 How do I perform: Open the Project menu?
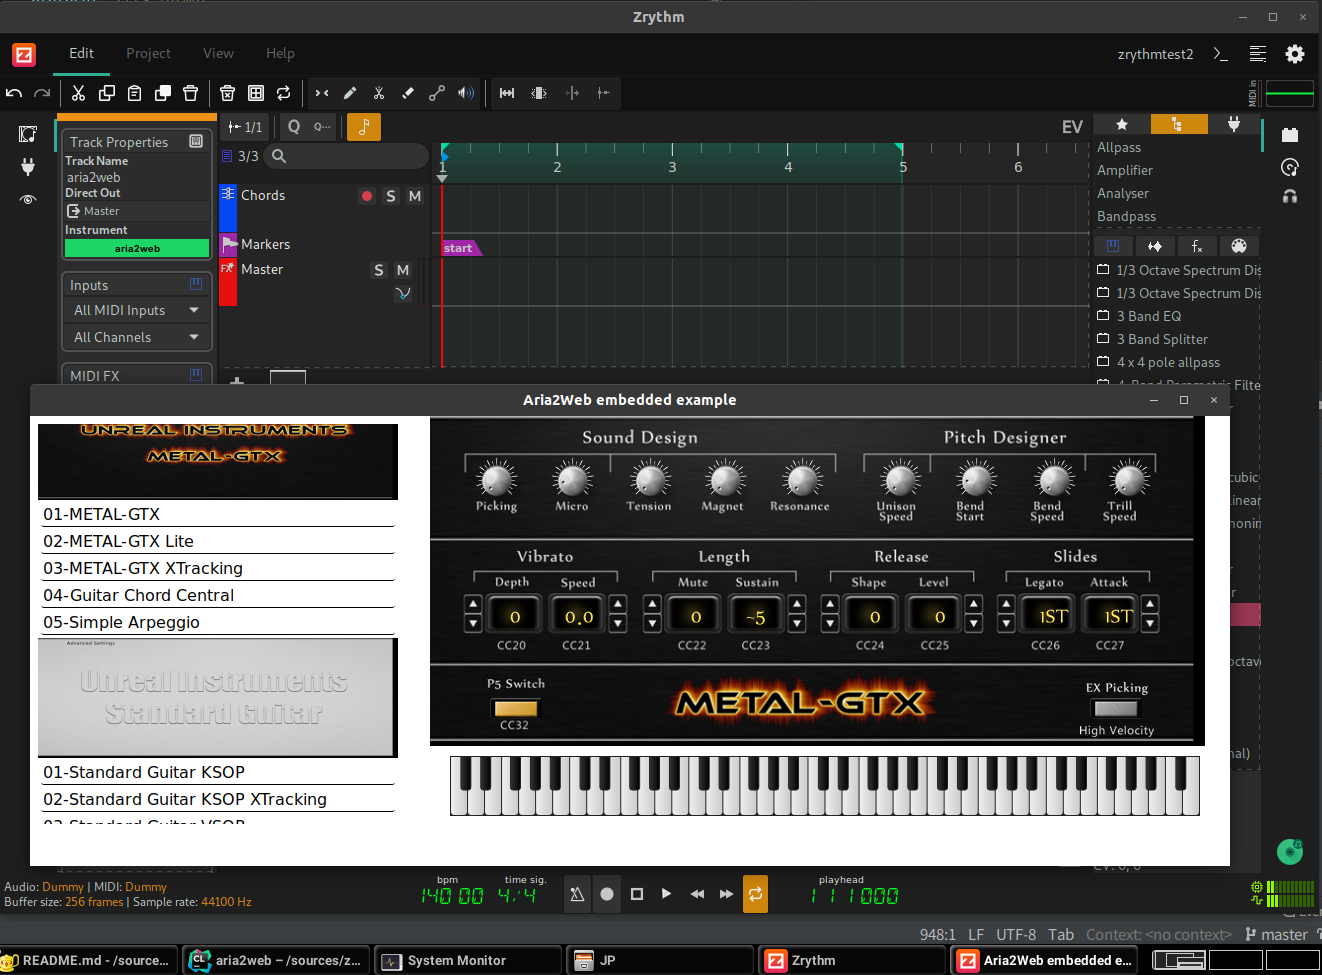point(148,53)
